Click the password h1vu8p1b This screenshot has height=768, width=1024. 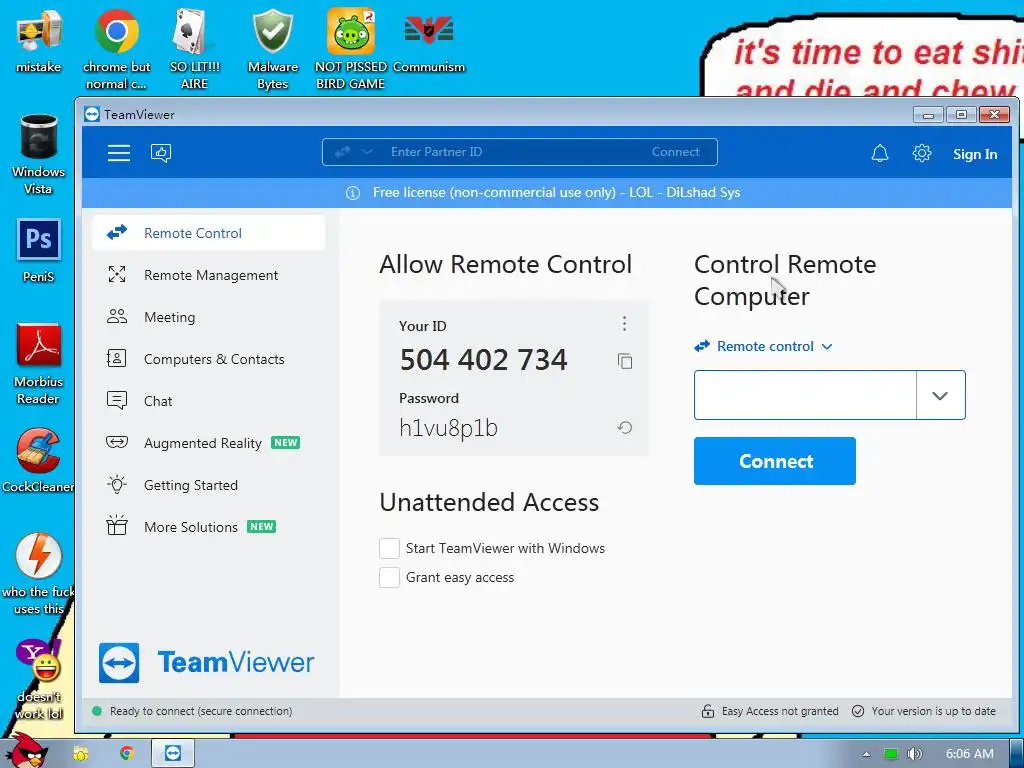pos(449,428)
